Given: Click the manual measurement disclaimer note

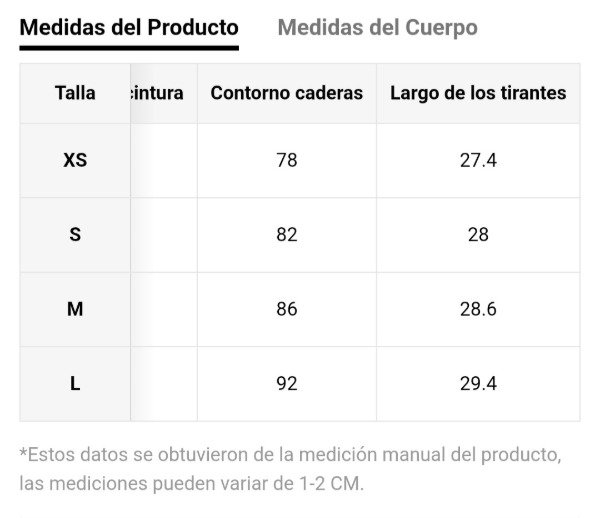Looking at the screenshot, I should [x=290, y=469].
